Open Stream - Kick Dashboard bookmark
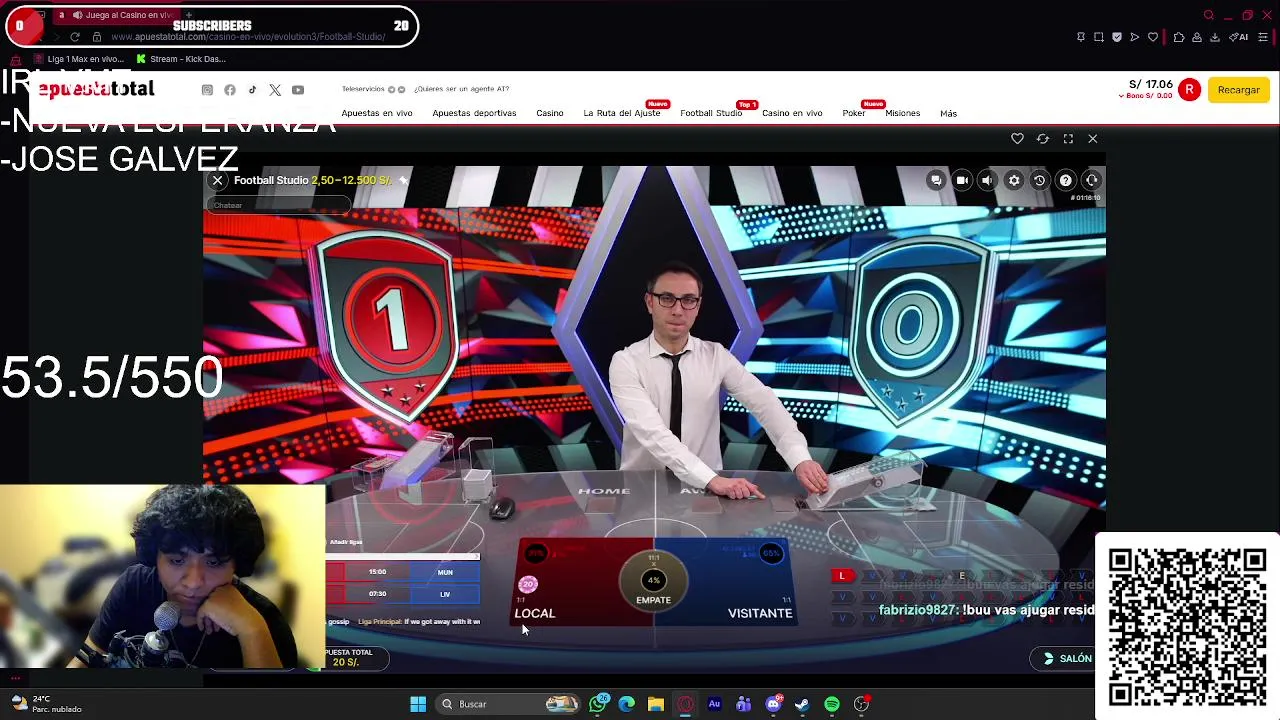This screenshot has width=1280, height=720. (181, 59)
